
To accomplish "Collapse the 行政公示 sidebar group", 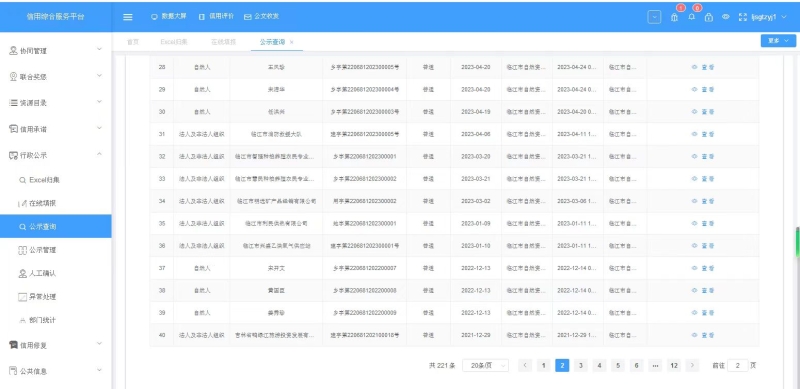I will (56, 155).
